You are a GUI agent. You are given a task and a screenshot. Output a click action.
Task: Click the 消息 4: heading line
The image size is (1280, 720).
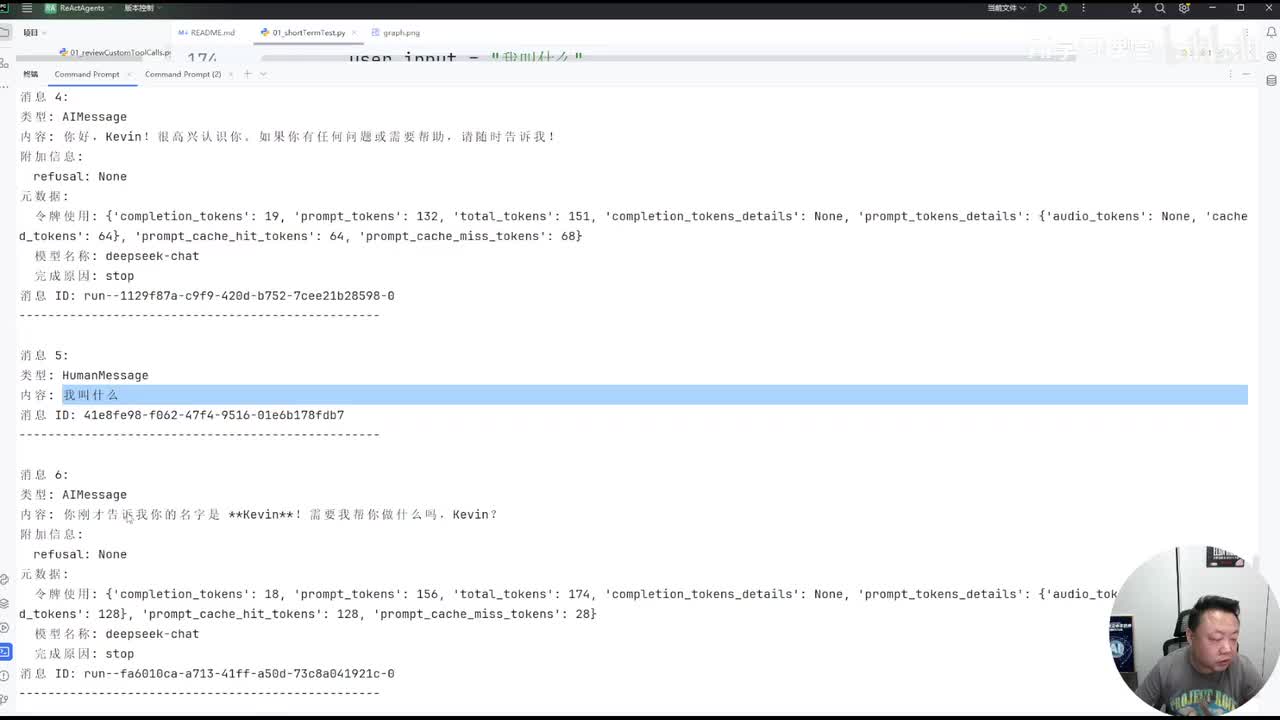pos(44,97)
